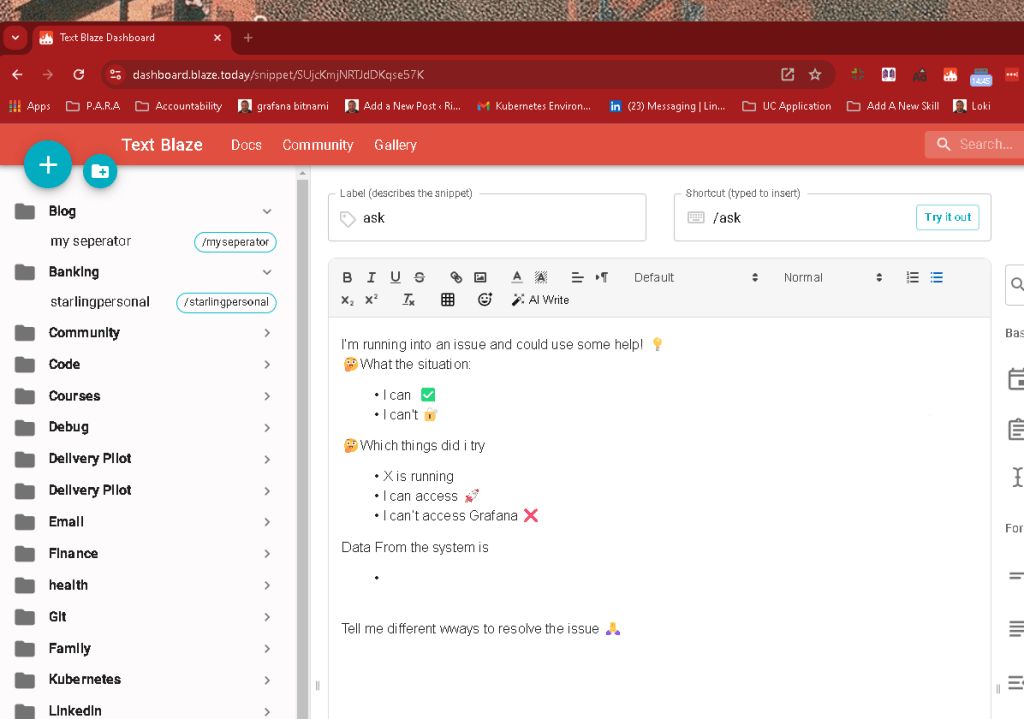This screenshot has width=1024, height=719.
Task: Create a new folder
Action: tap(100, 171)
